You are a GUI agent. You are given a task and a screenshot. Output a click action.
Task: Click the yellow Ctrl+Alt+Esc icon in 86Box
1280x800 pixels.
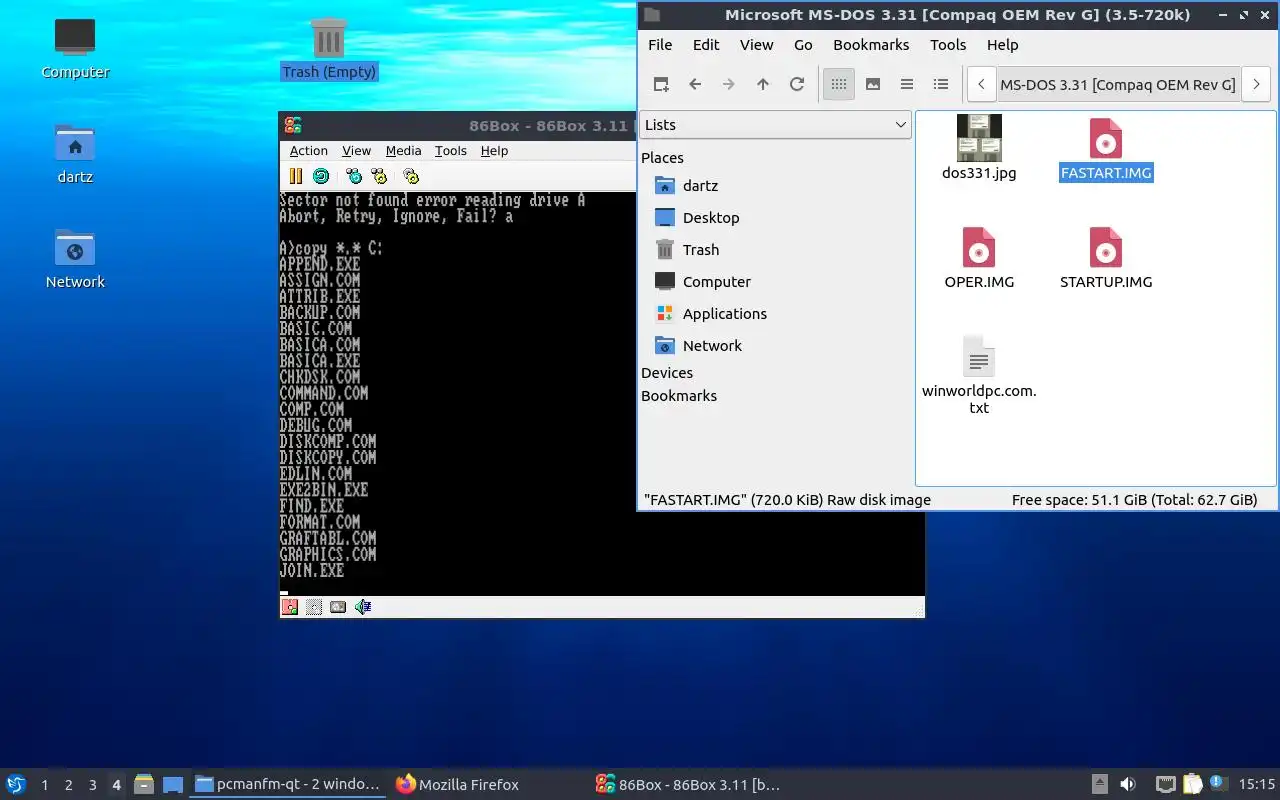[379, 176]
